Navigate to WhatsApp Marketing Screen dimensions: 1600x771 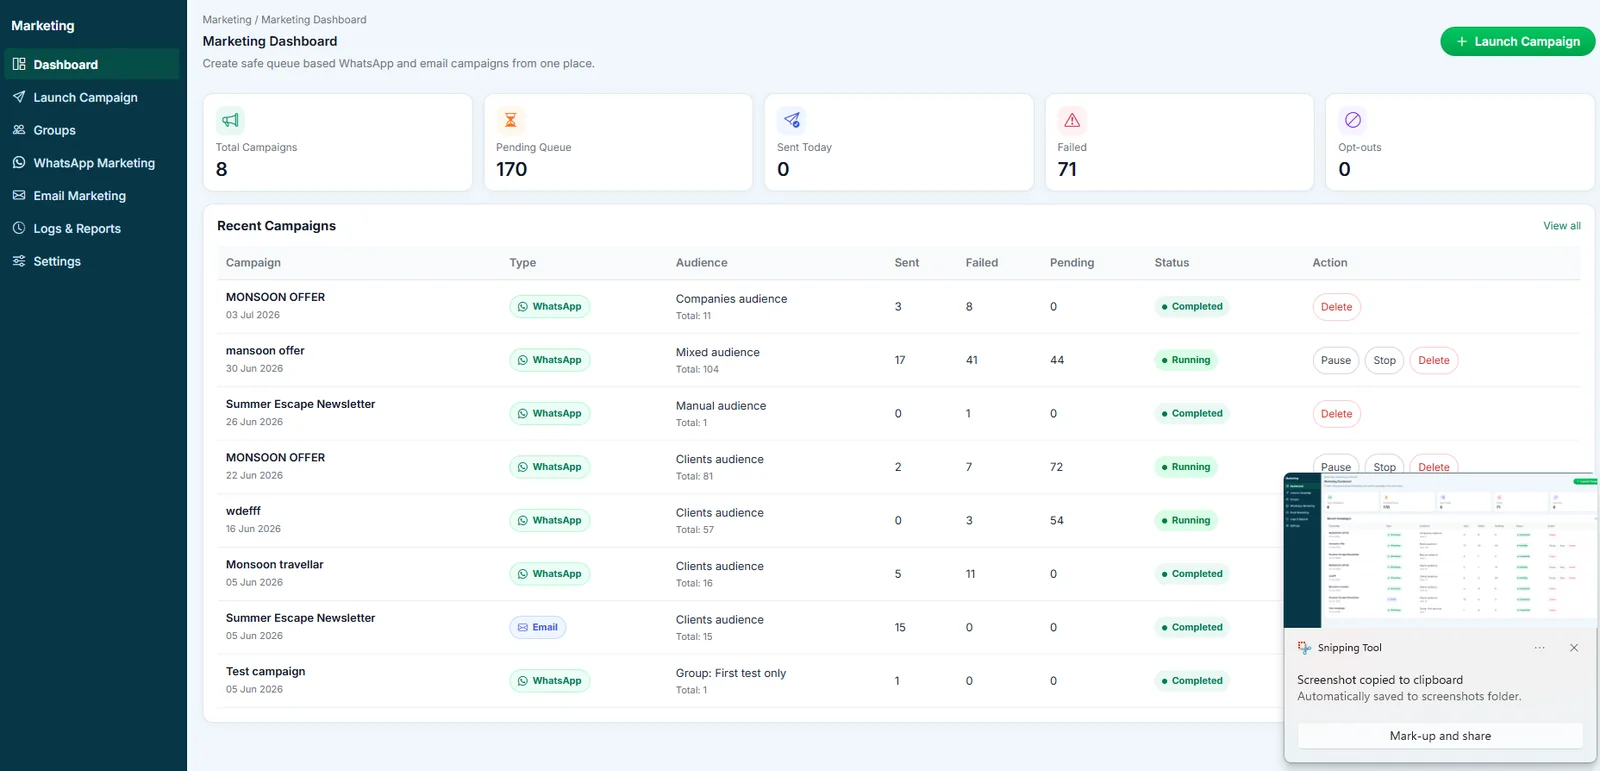click(91, 163)
